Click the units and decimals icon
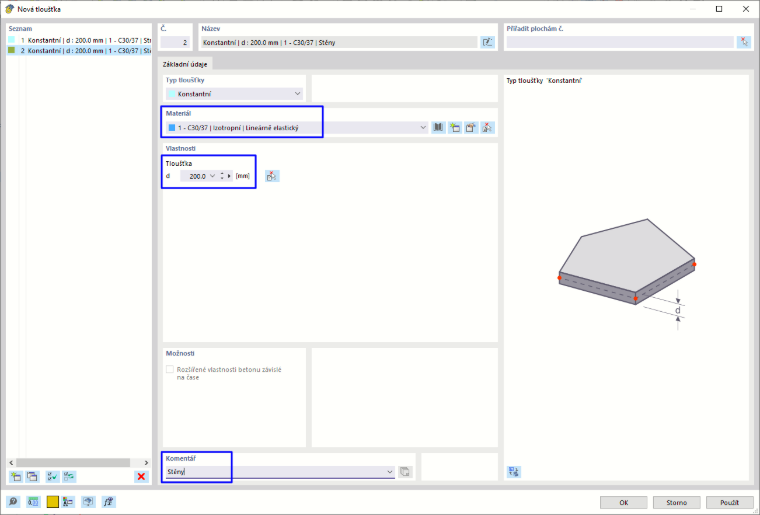Image resolution: width=760 pixels, height=515 pixels. coord(33,502)
